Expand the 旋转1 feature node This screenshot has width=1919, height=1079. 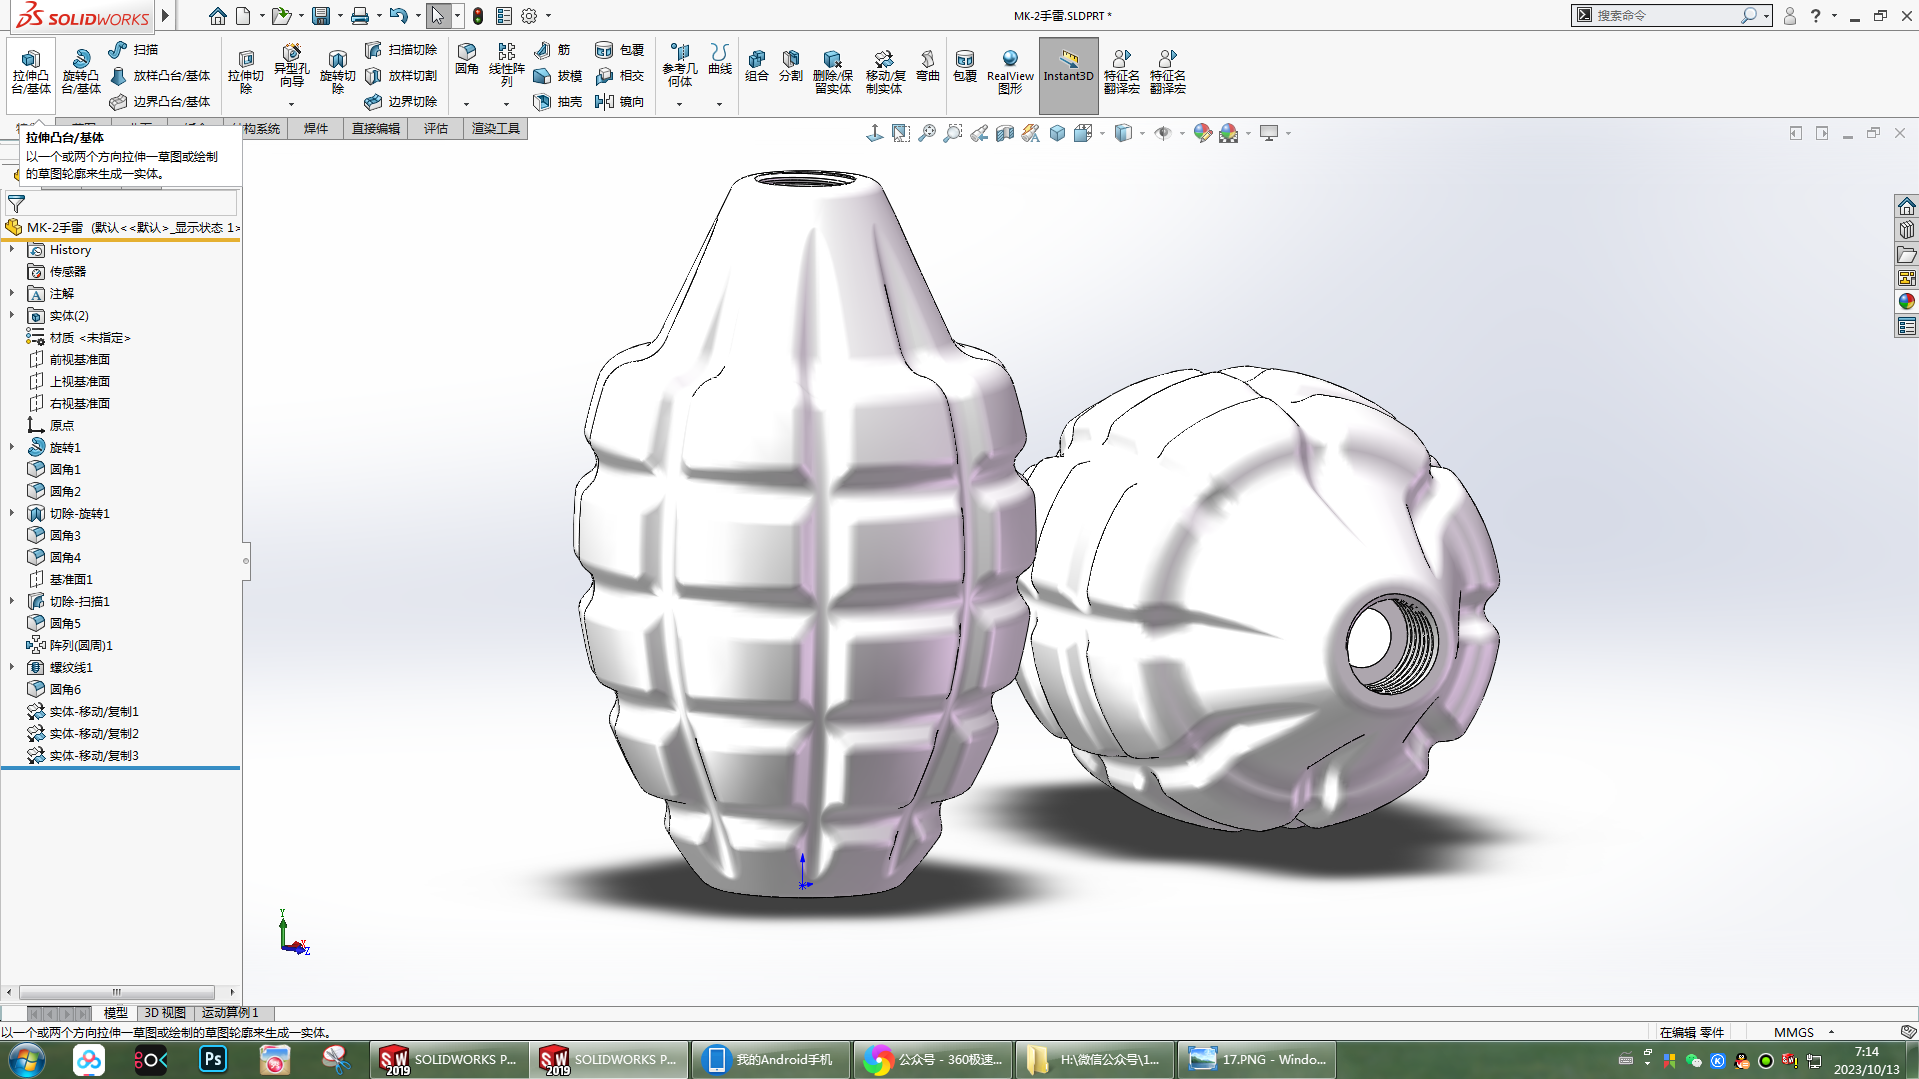(x=12, y=447)
